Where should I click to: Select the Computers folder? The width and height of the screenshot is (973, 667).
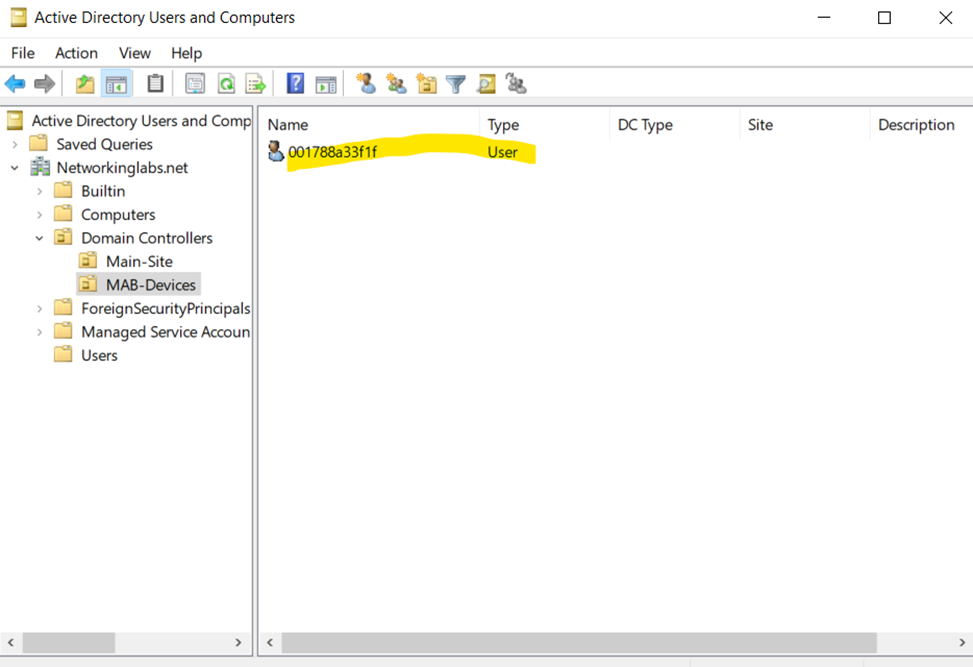(118, 215)
